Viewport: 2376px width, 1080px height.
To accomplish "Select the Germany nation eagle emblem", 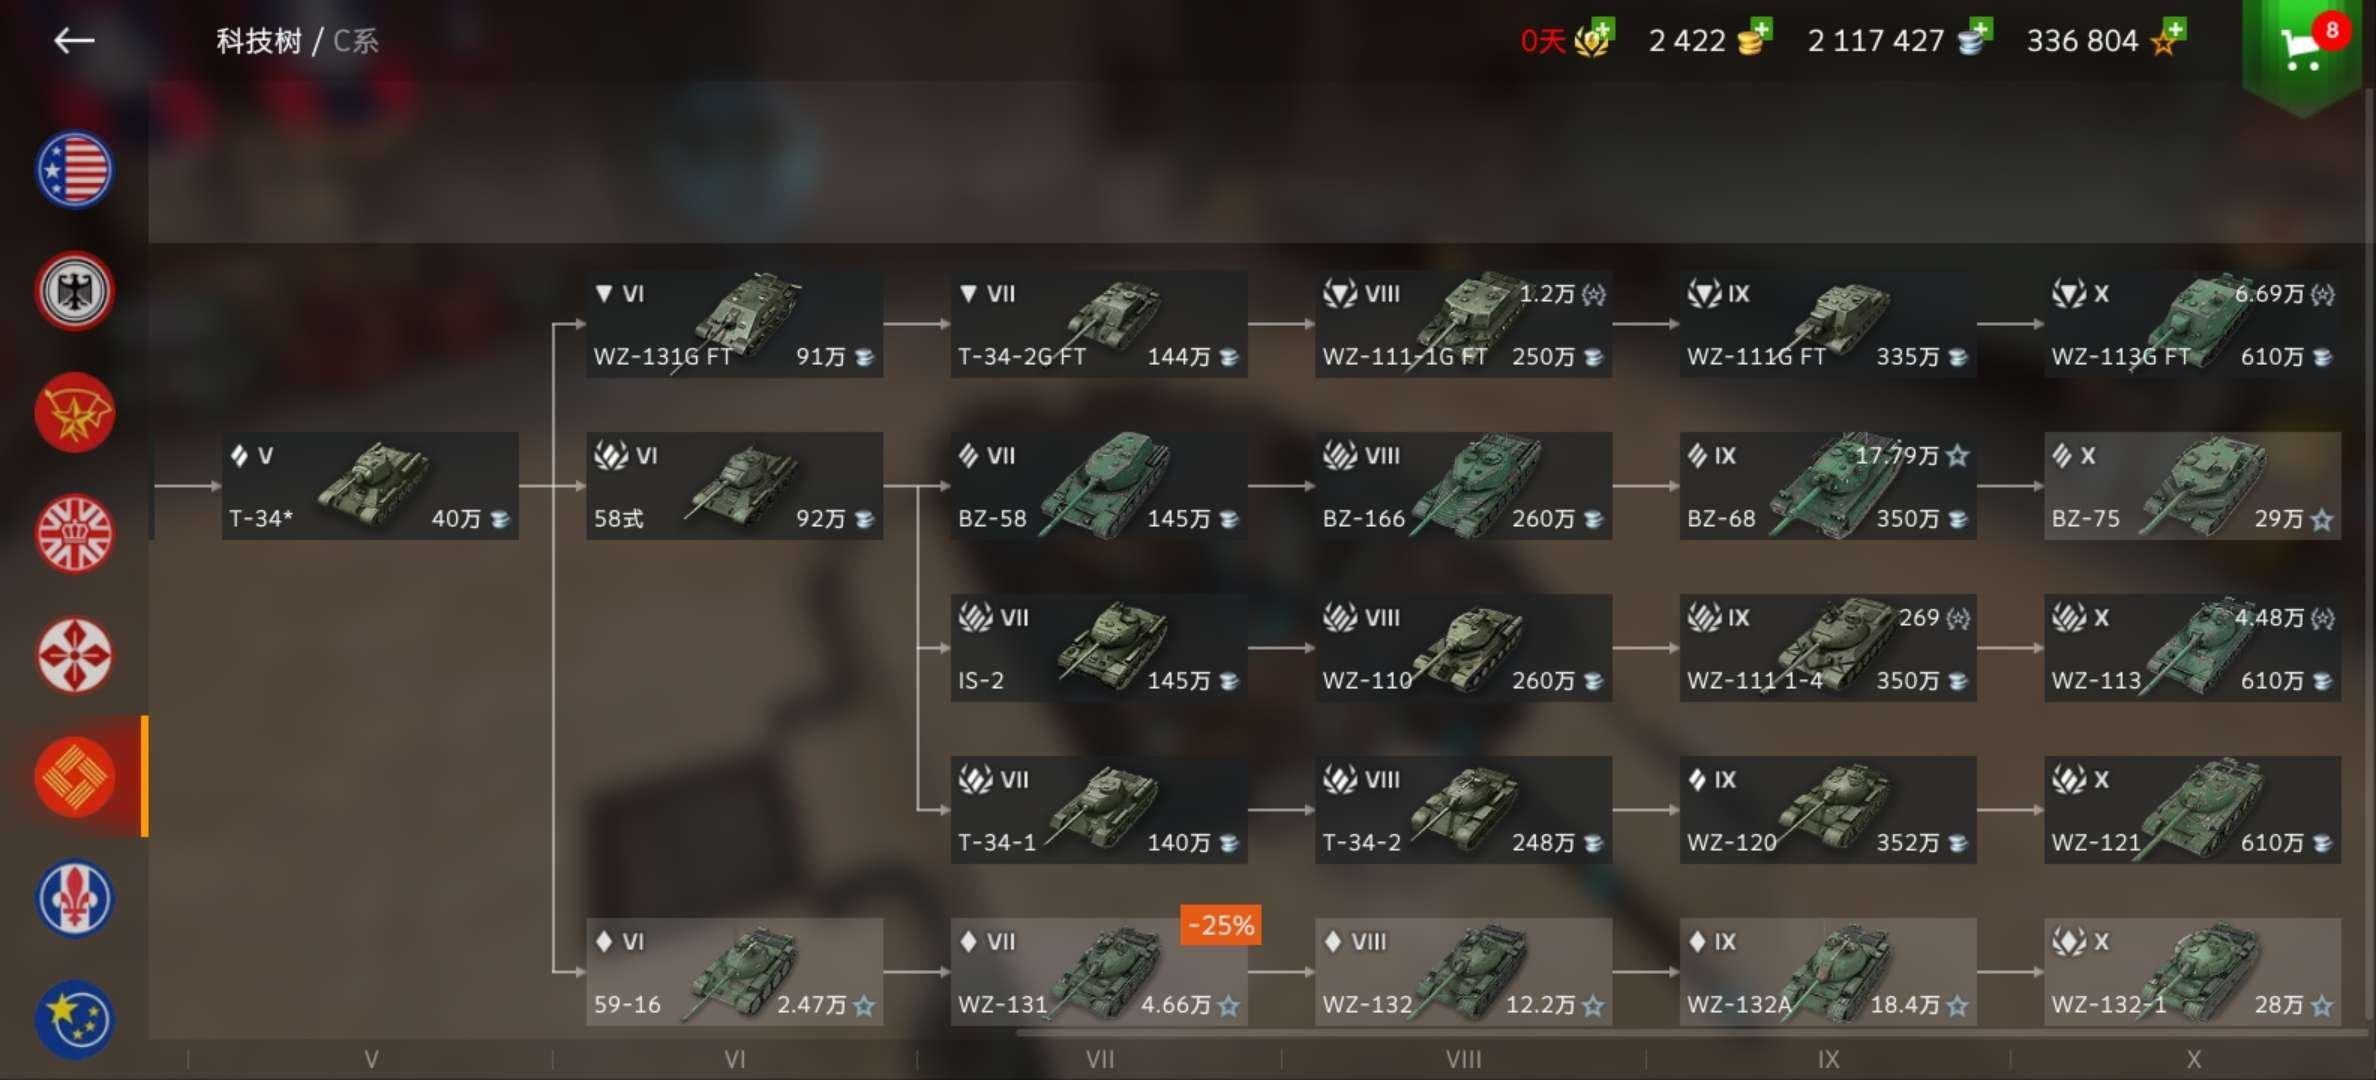I will pyautogui.click(x=75, y=291).
